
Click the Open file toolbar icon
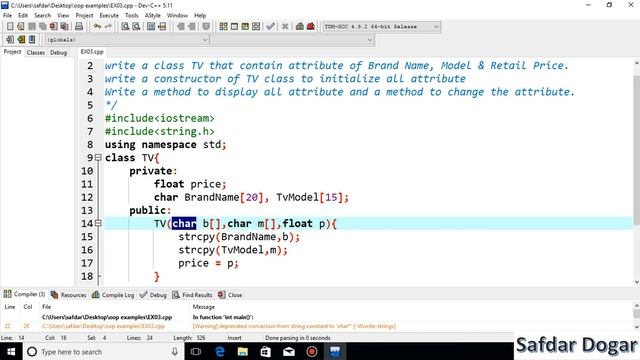[21, 27]
